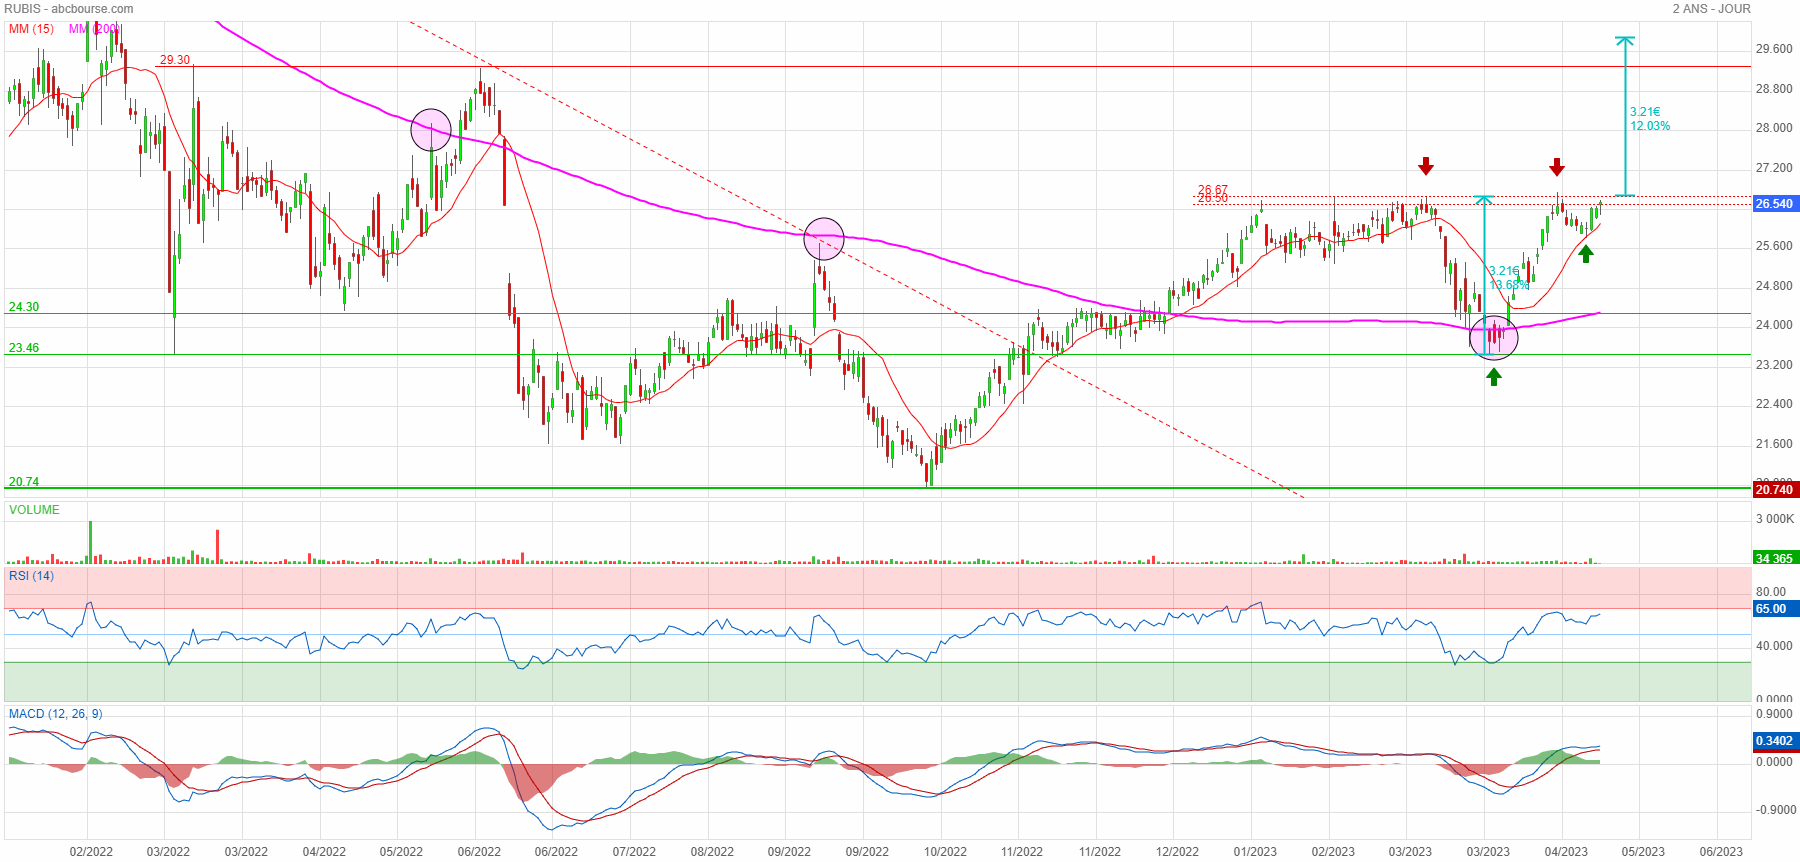Click the 2 ANS - JOUR period label
The image size is (1800, 862).
1711,9
